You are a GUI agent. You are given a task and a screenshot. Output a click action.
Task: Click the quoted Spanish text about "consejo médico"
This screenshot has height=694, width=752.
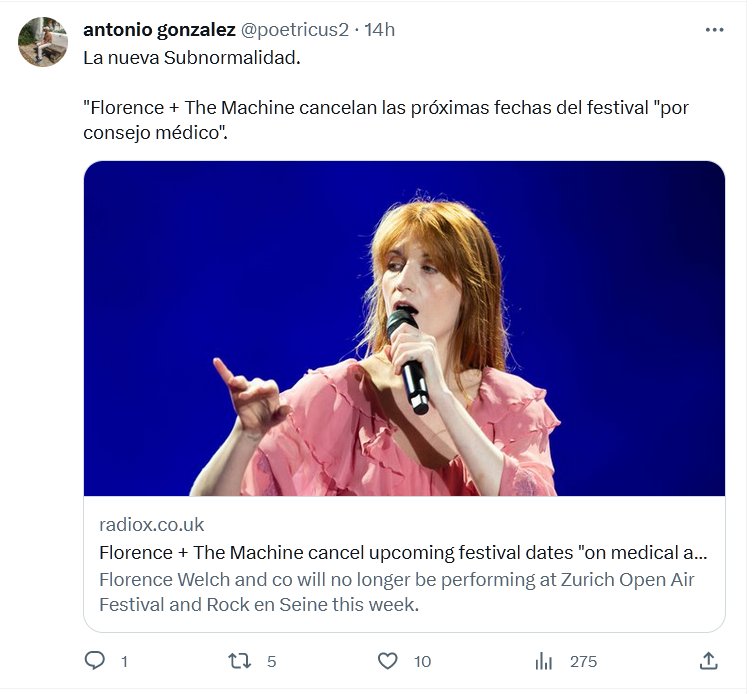point(386,120)
